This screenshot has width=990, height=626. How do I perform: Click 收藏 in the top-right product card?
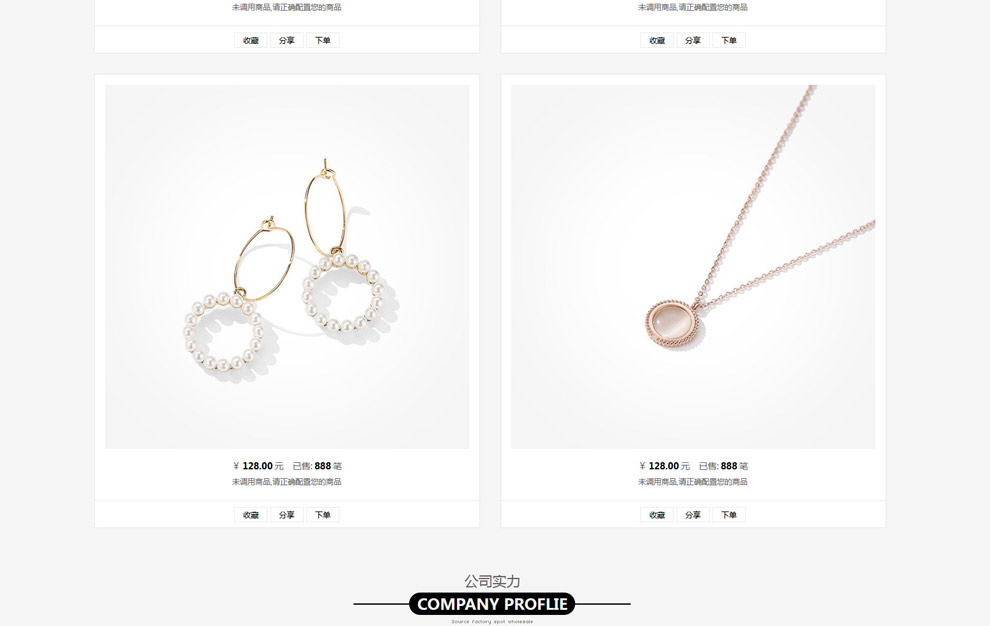pyautogui.click(x=657, y=40)
